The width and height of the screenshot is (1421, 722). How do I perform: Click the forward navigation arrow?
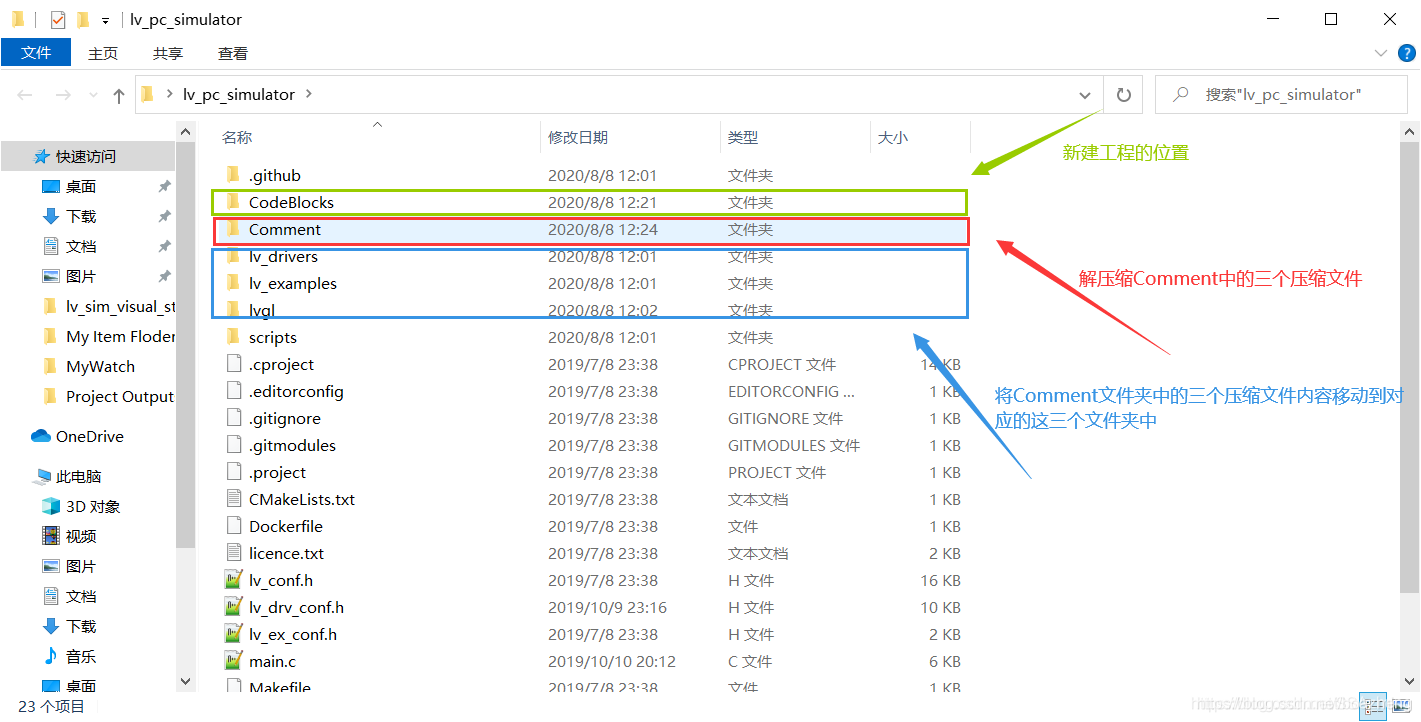[62, 95]
